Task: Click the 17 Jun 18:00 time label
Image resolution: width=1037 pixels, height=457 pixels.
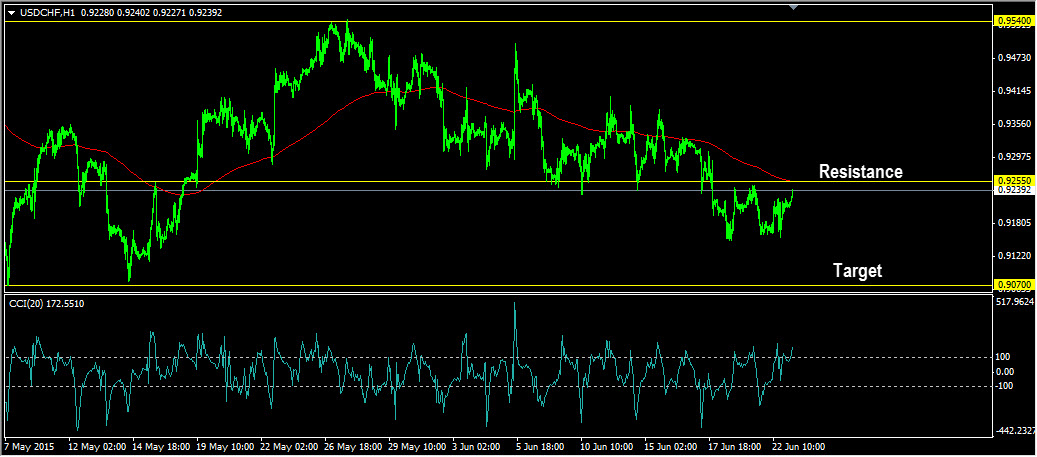Action: click(736, 446)
